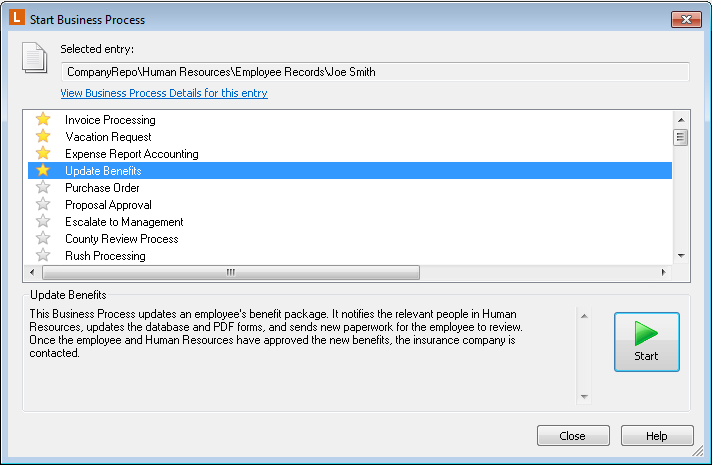Screen dimensions: 712x465
Task: Select the Rush Processing list entry
Action: (x=105, y=256)
